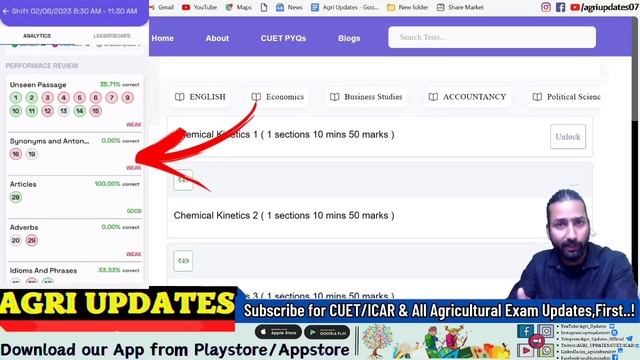The height and width of the screenshot is (360, 640).
Task: Click the Articles section heading
Action: pos(23,184)
